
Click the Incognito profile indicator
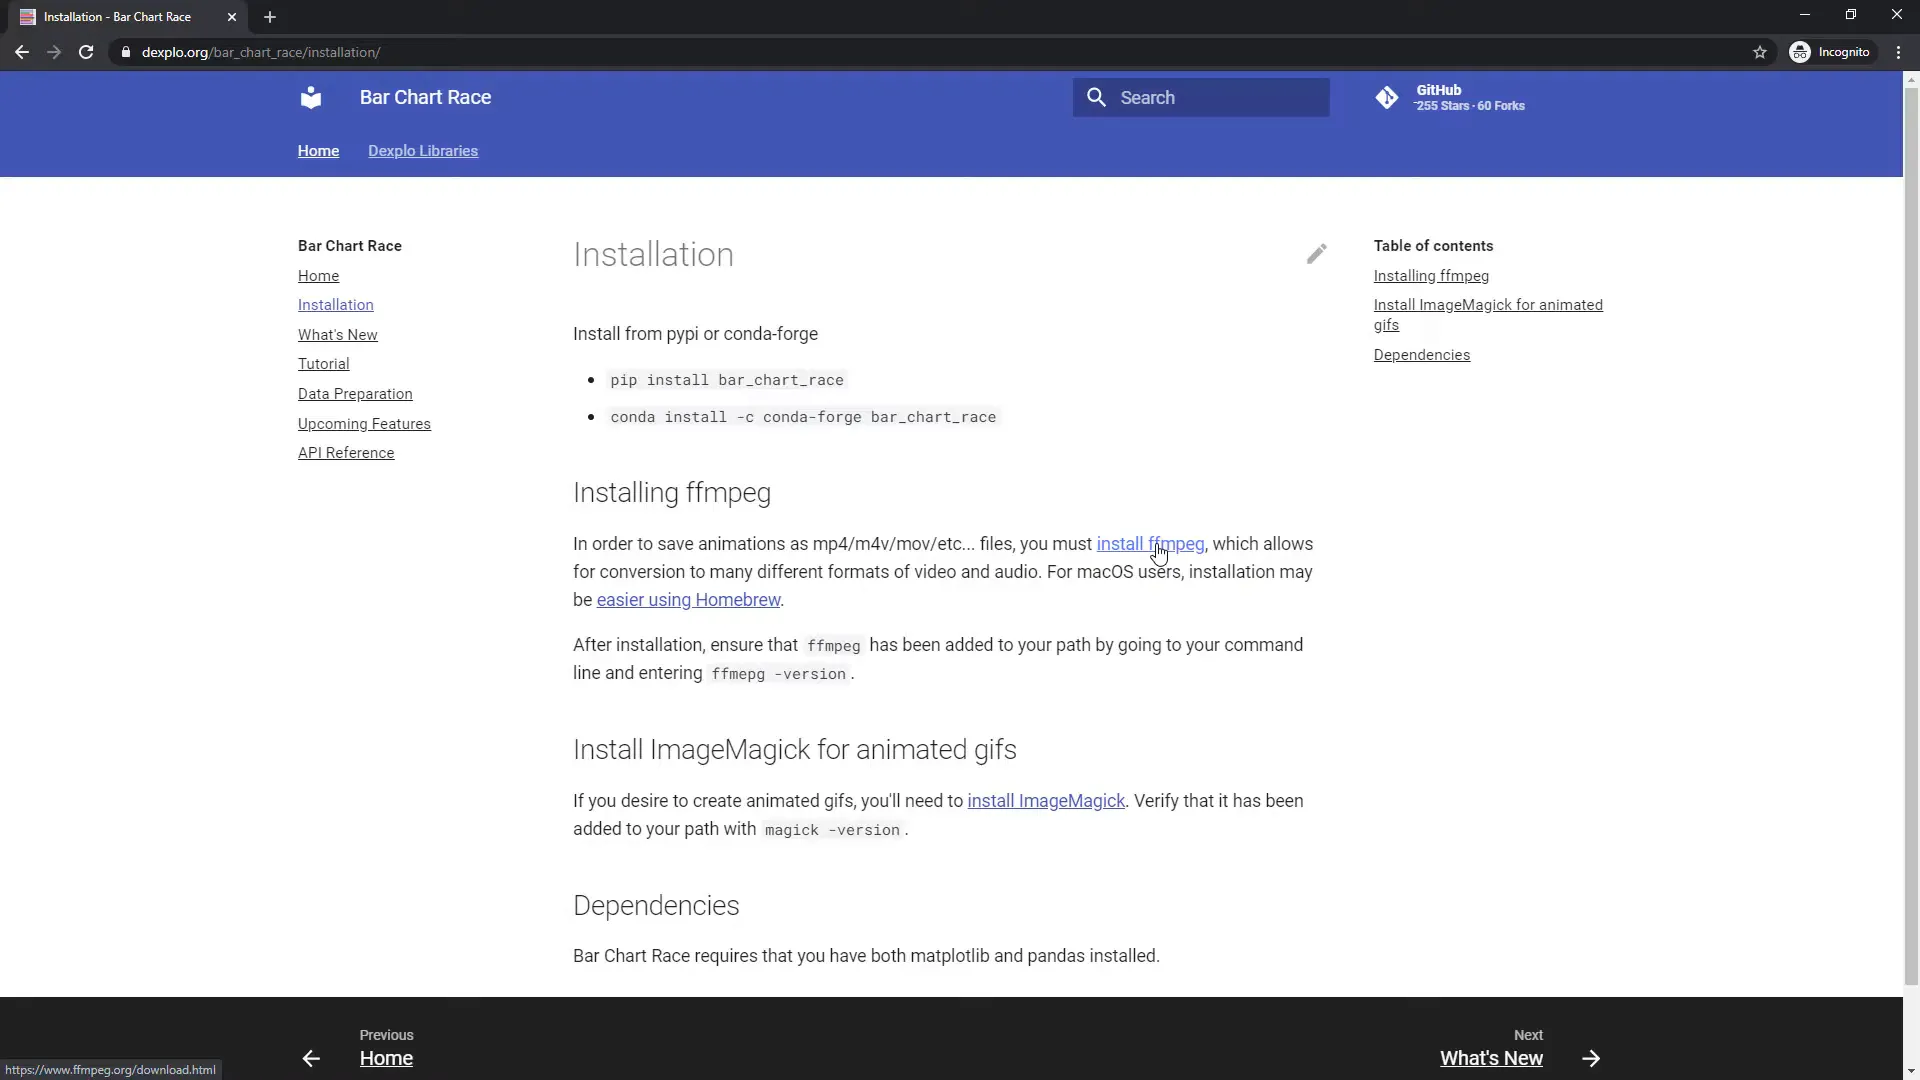[x=1832, y=52]
